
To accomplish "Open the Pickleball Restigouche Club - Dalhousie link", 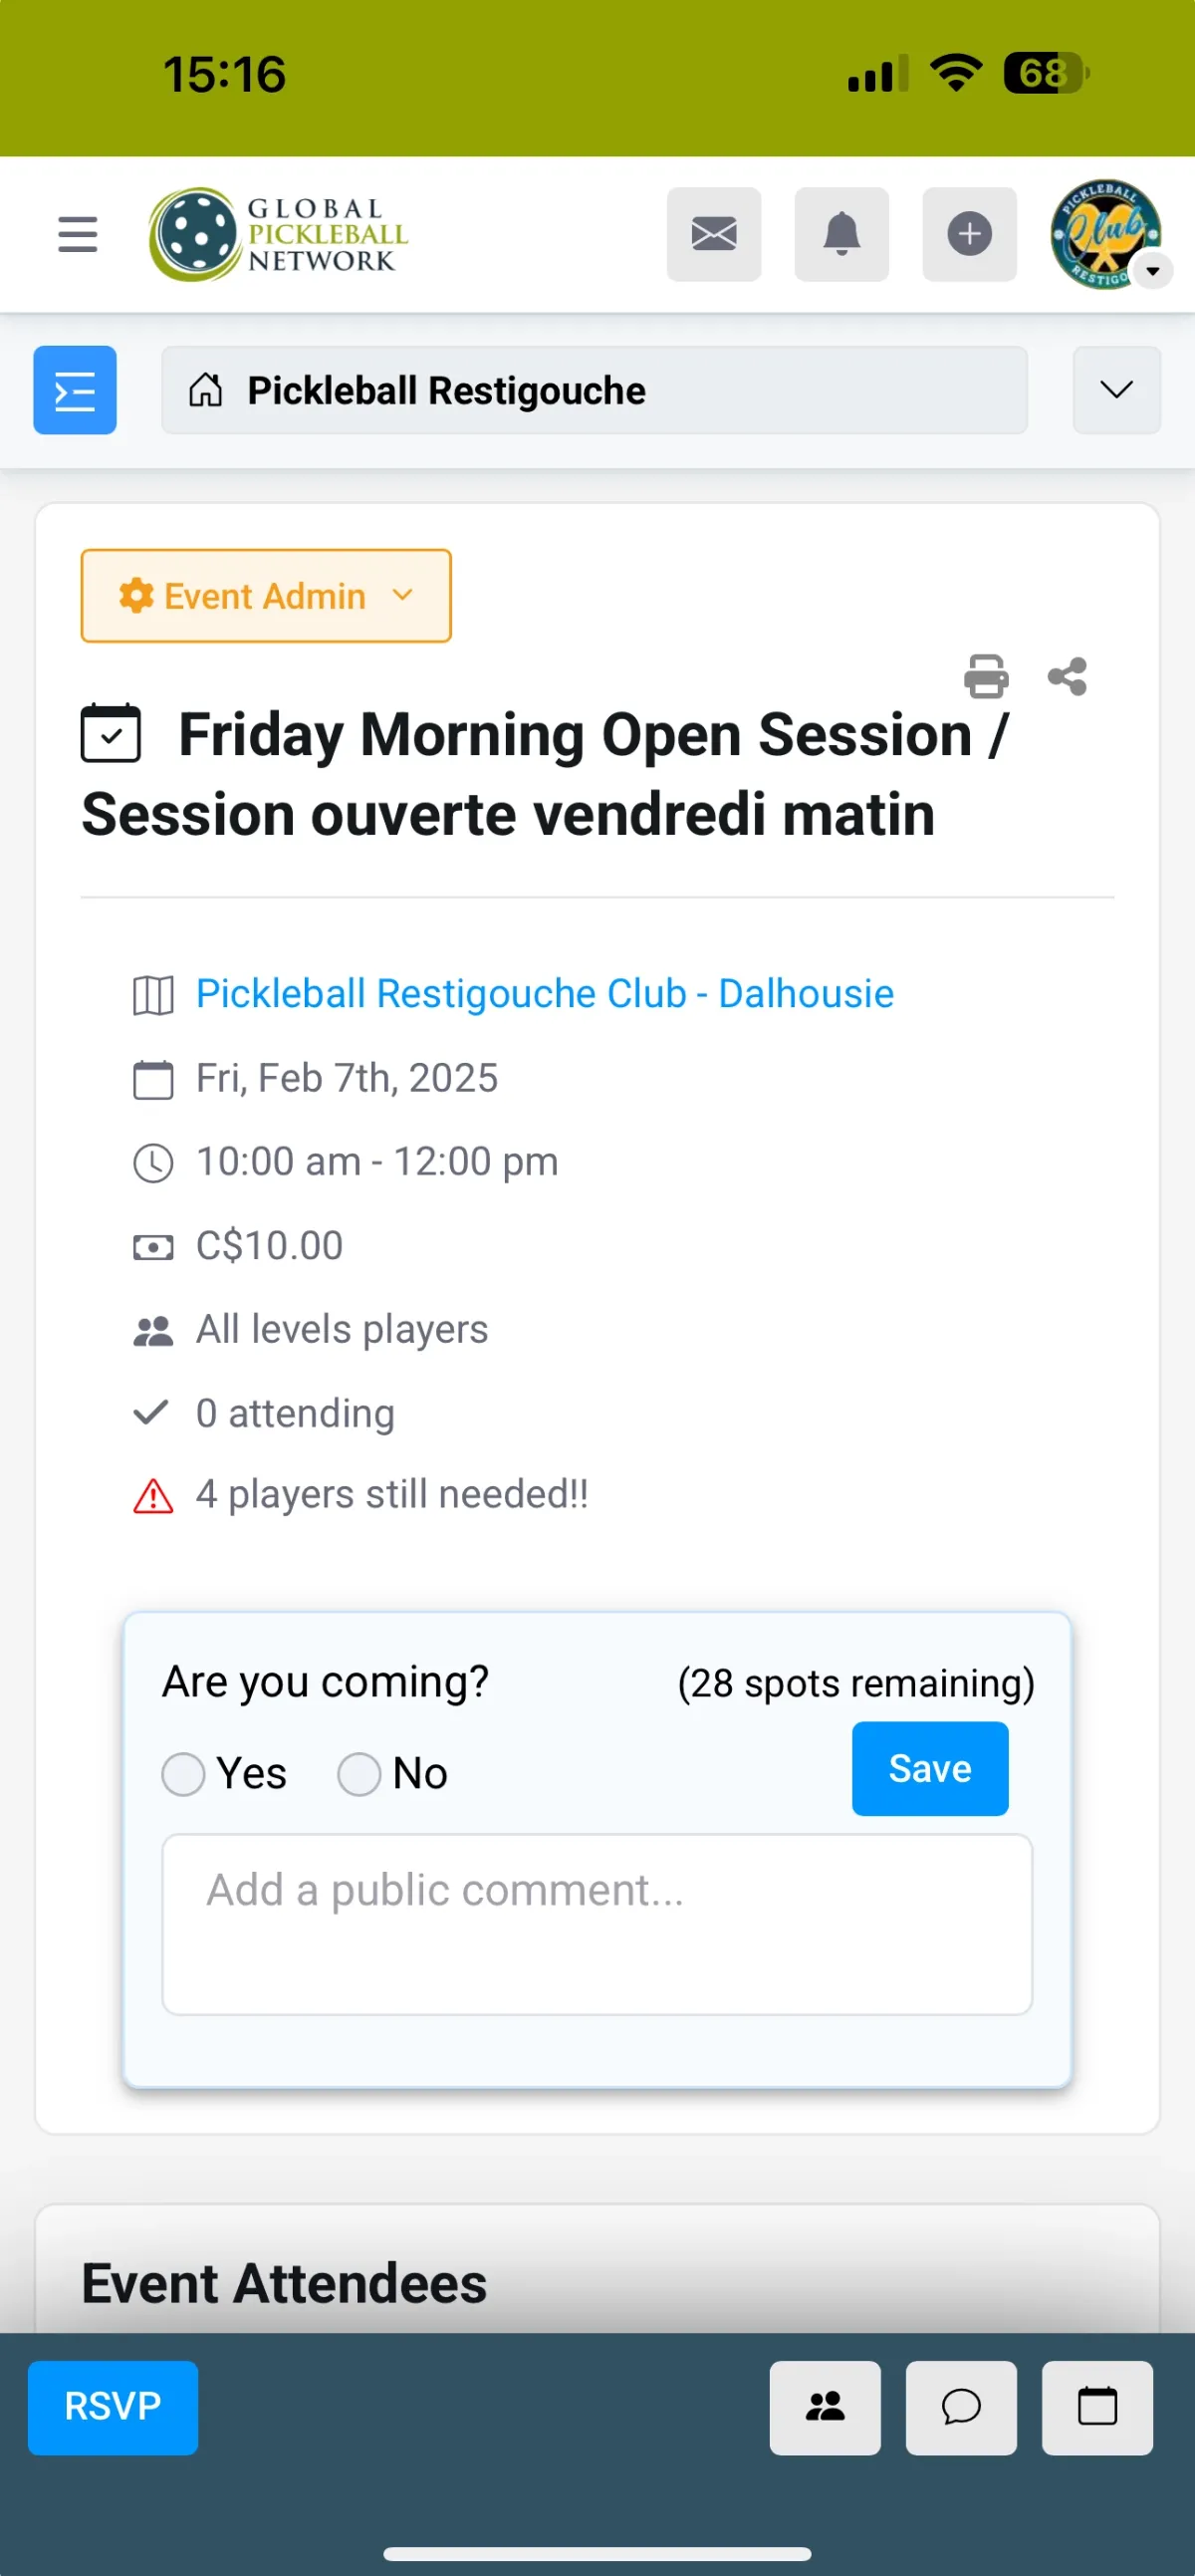I will (544, 994).
